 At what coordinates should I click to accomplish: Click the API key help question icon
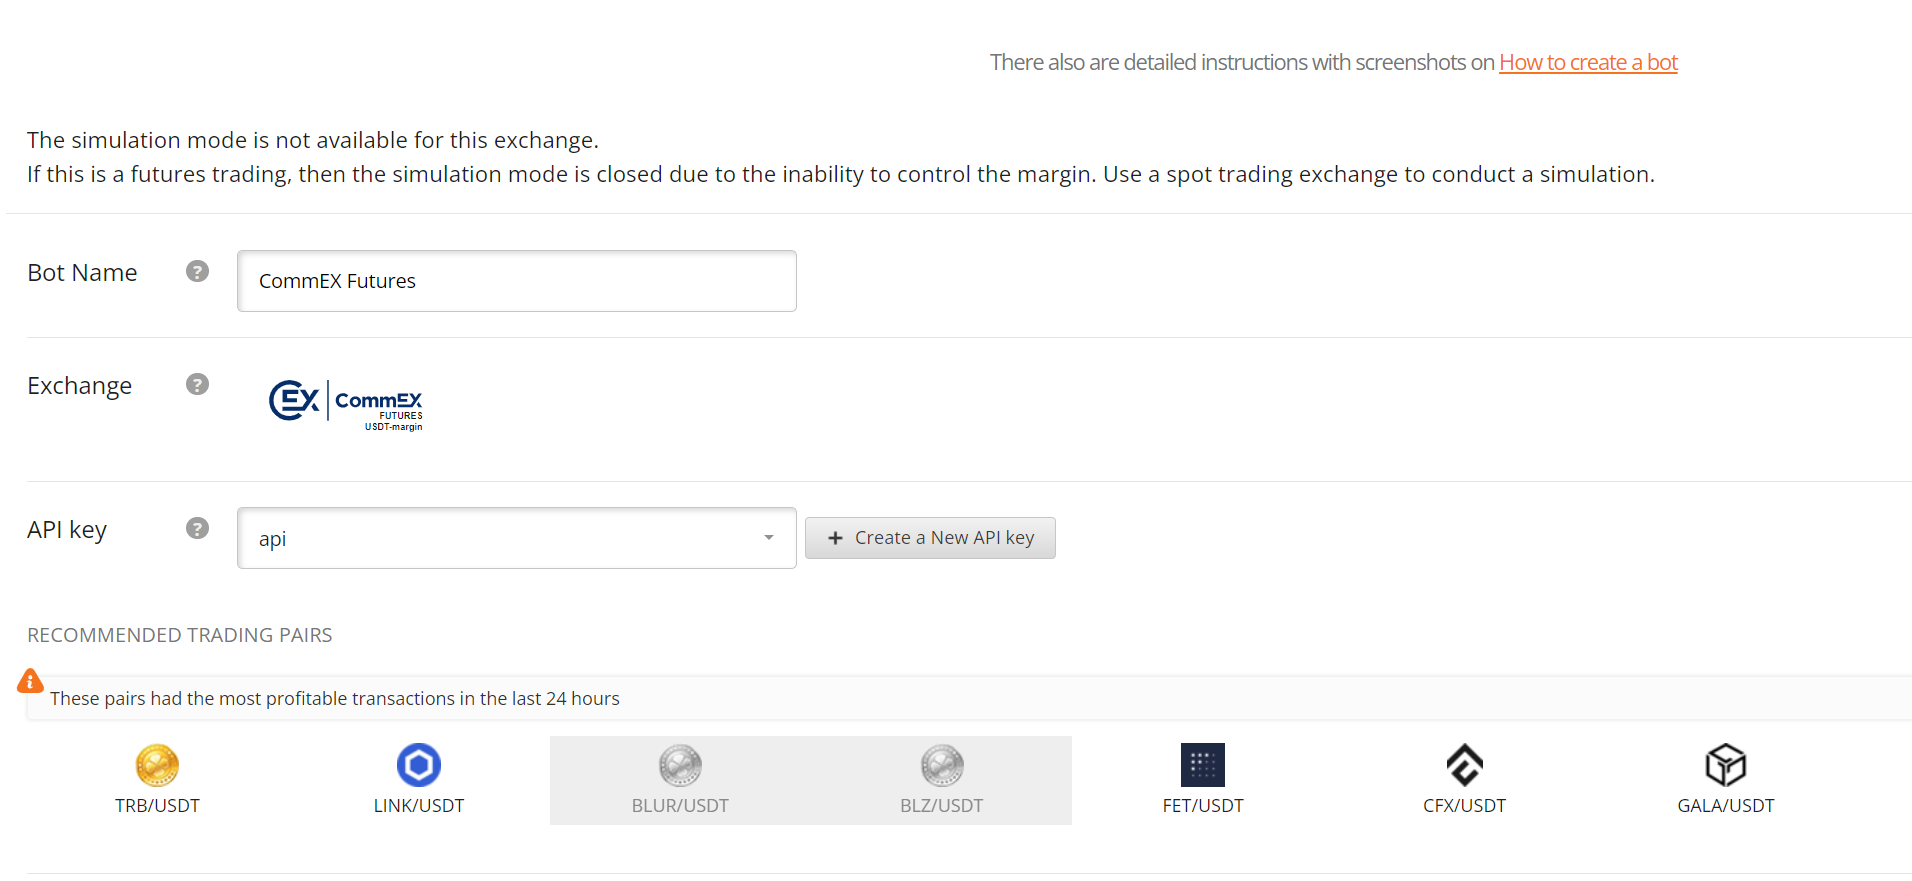tap(198, 528)
